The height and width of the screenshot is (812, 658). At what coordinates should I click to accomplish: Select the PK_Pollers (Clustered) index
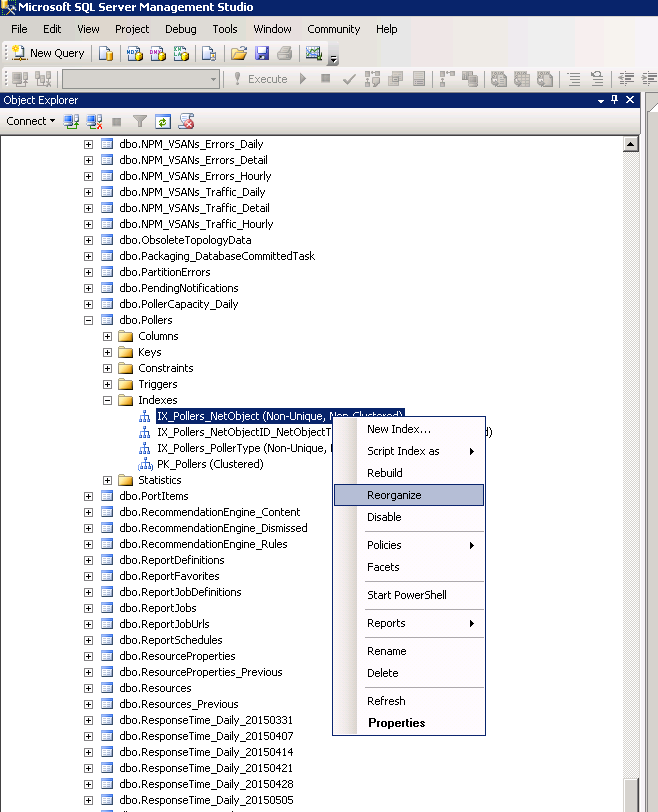(x=210, y=464)
